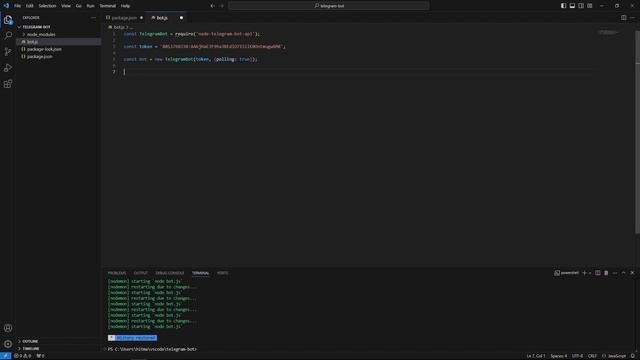Open the Explorer view in activity bar
The image size is (640, 360).
coord(8,20)
